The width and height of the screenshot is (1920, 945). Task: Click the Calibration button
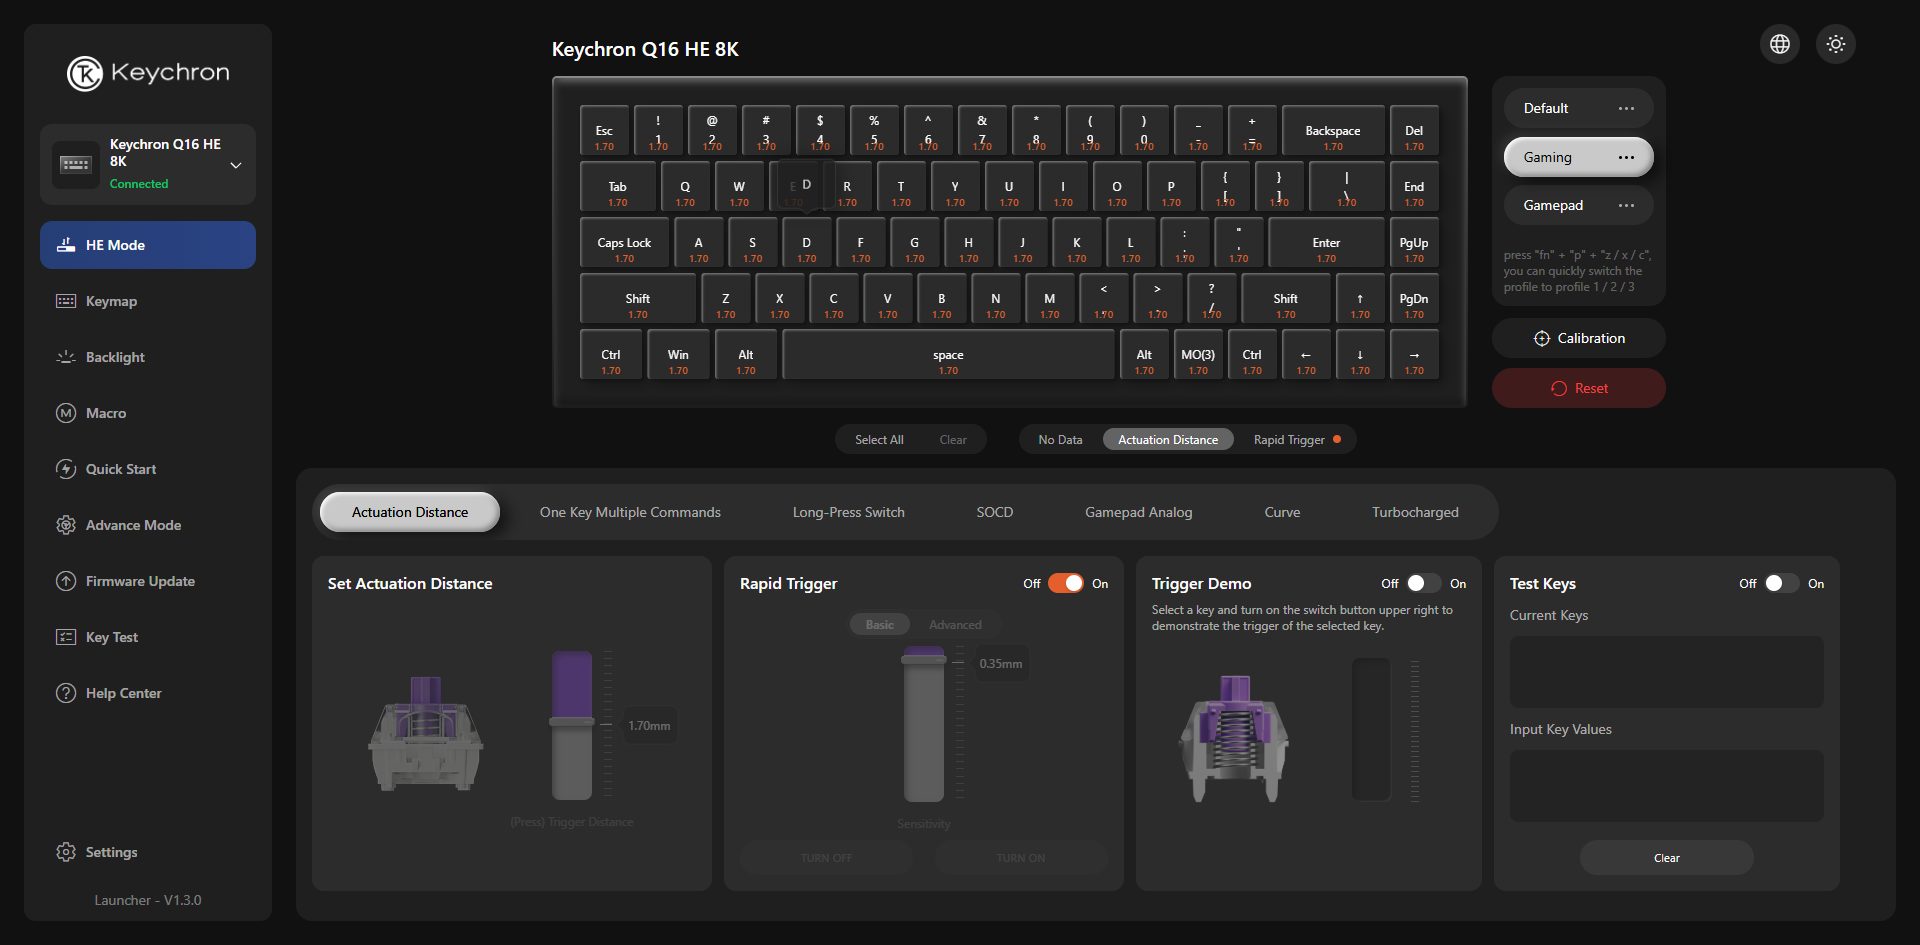pyautogui.click(x=1578, y=338)
